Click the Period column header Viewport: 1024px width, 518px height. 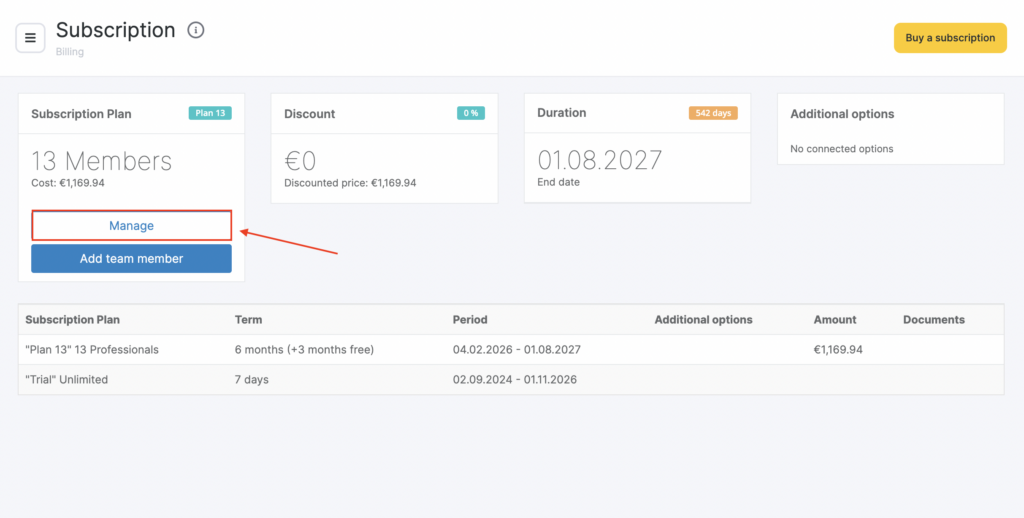(470, 320)
